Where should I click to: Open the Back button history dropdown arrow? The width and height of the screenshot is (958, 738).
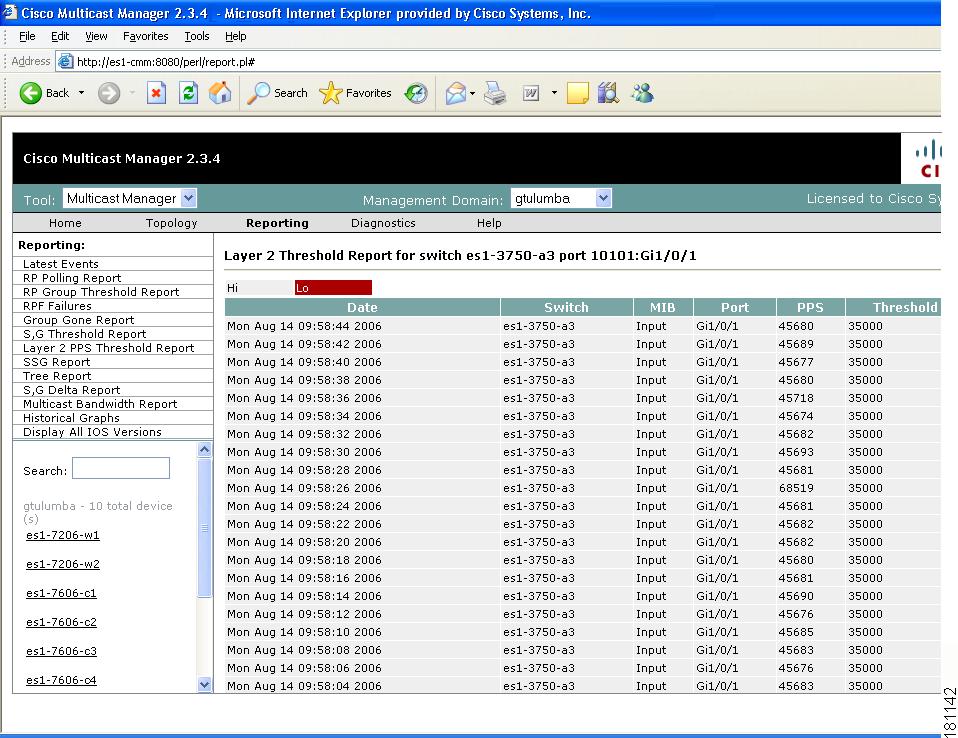(x=81, y=93)
